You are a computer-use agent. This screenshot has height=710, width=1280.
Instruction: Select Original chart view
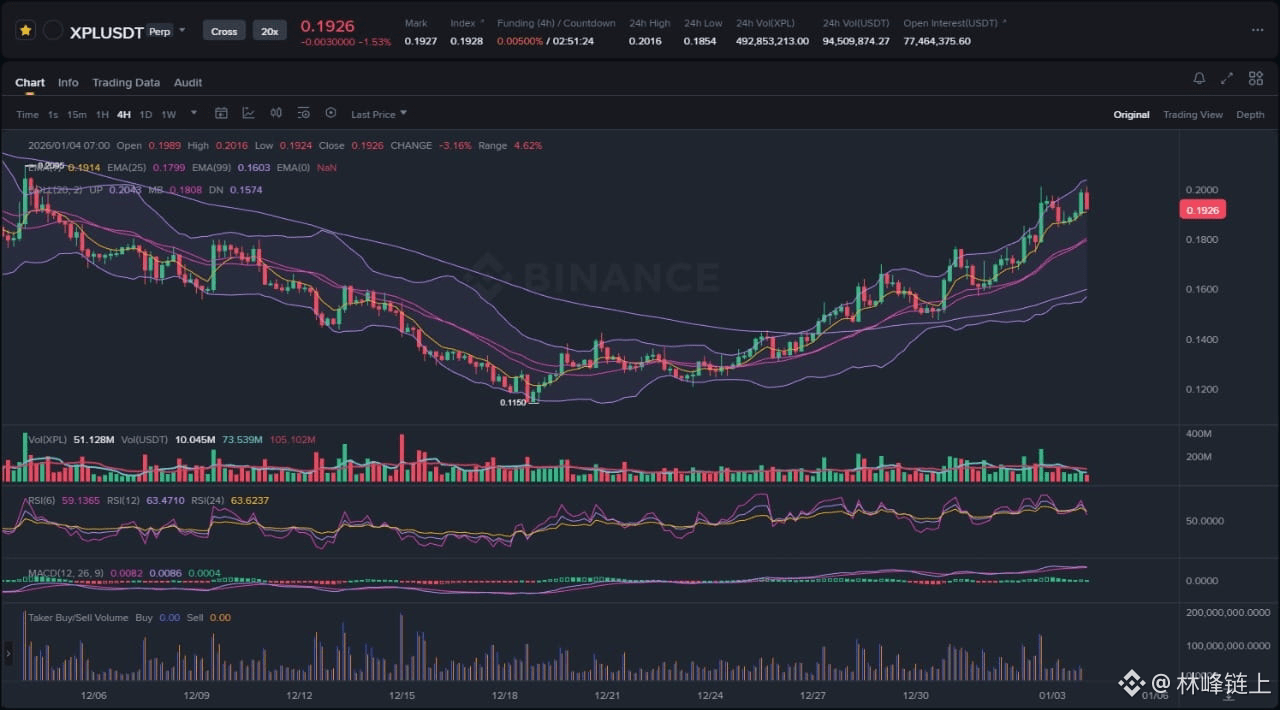coord(1131,115)
